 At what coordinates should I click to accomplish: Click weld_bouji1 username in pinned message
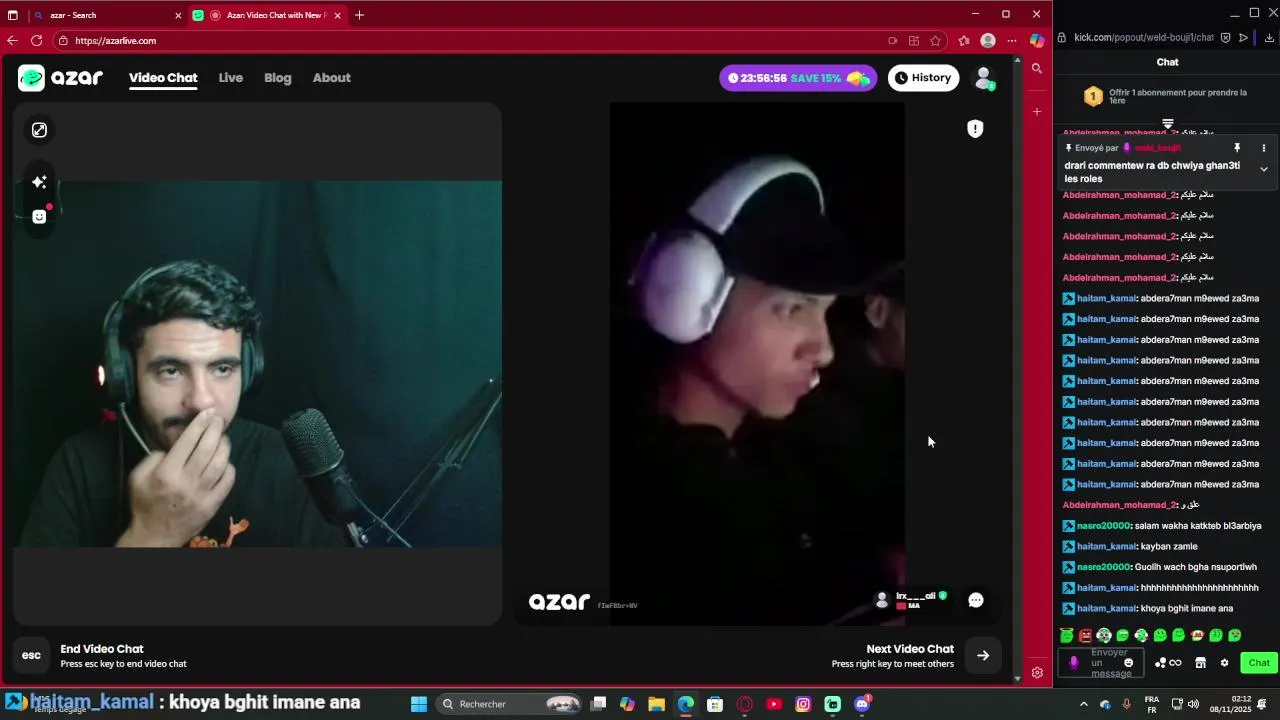click(1157, 148)
